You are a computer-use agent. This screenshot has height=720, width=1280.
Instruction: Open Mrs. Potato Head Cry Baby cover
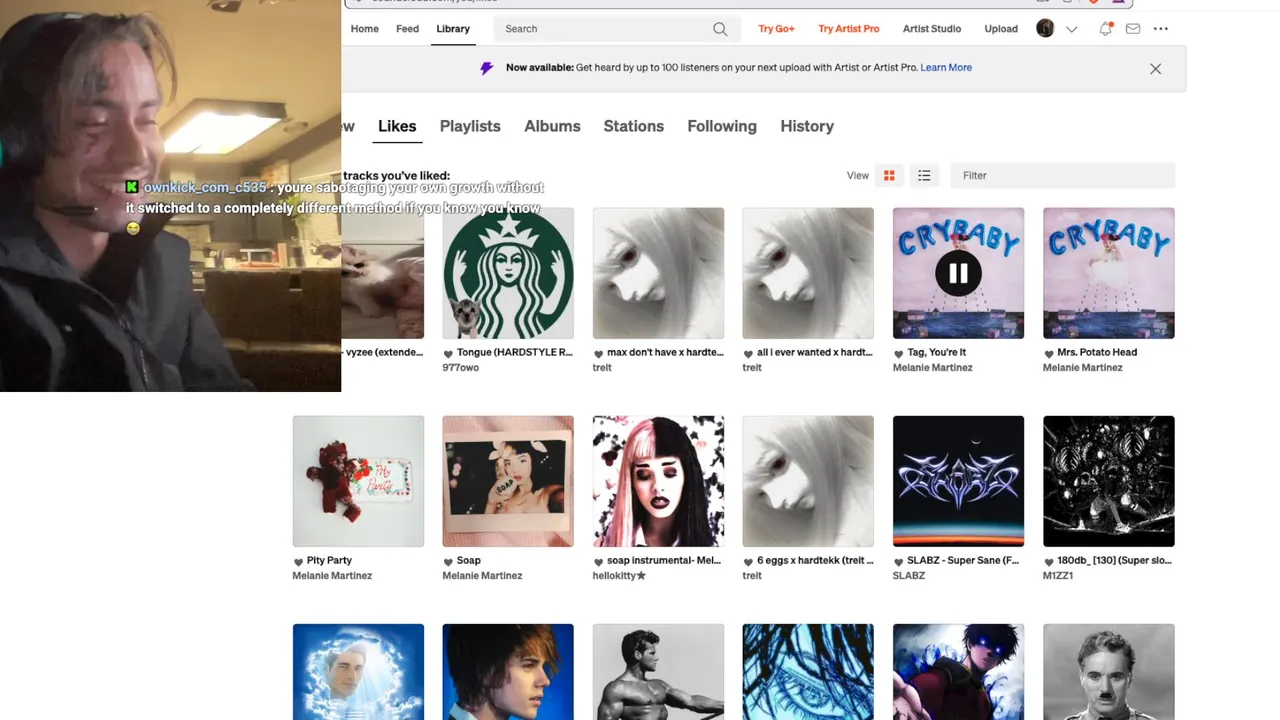click(1108, 273)
